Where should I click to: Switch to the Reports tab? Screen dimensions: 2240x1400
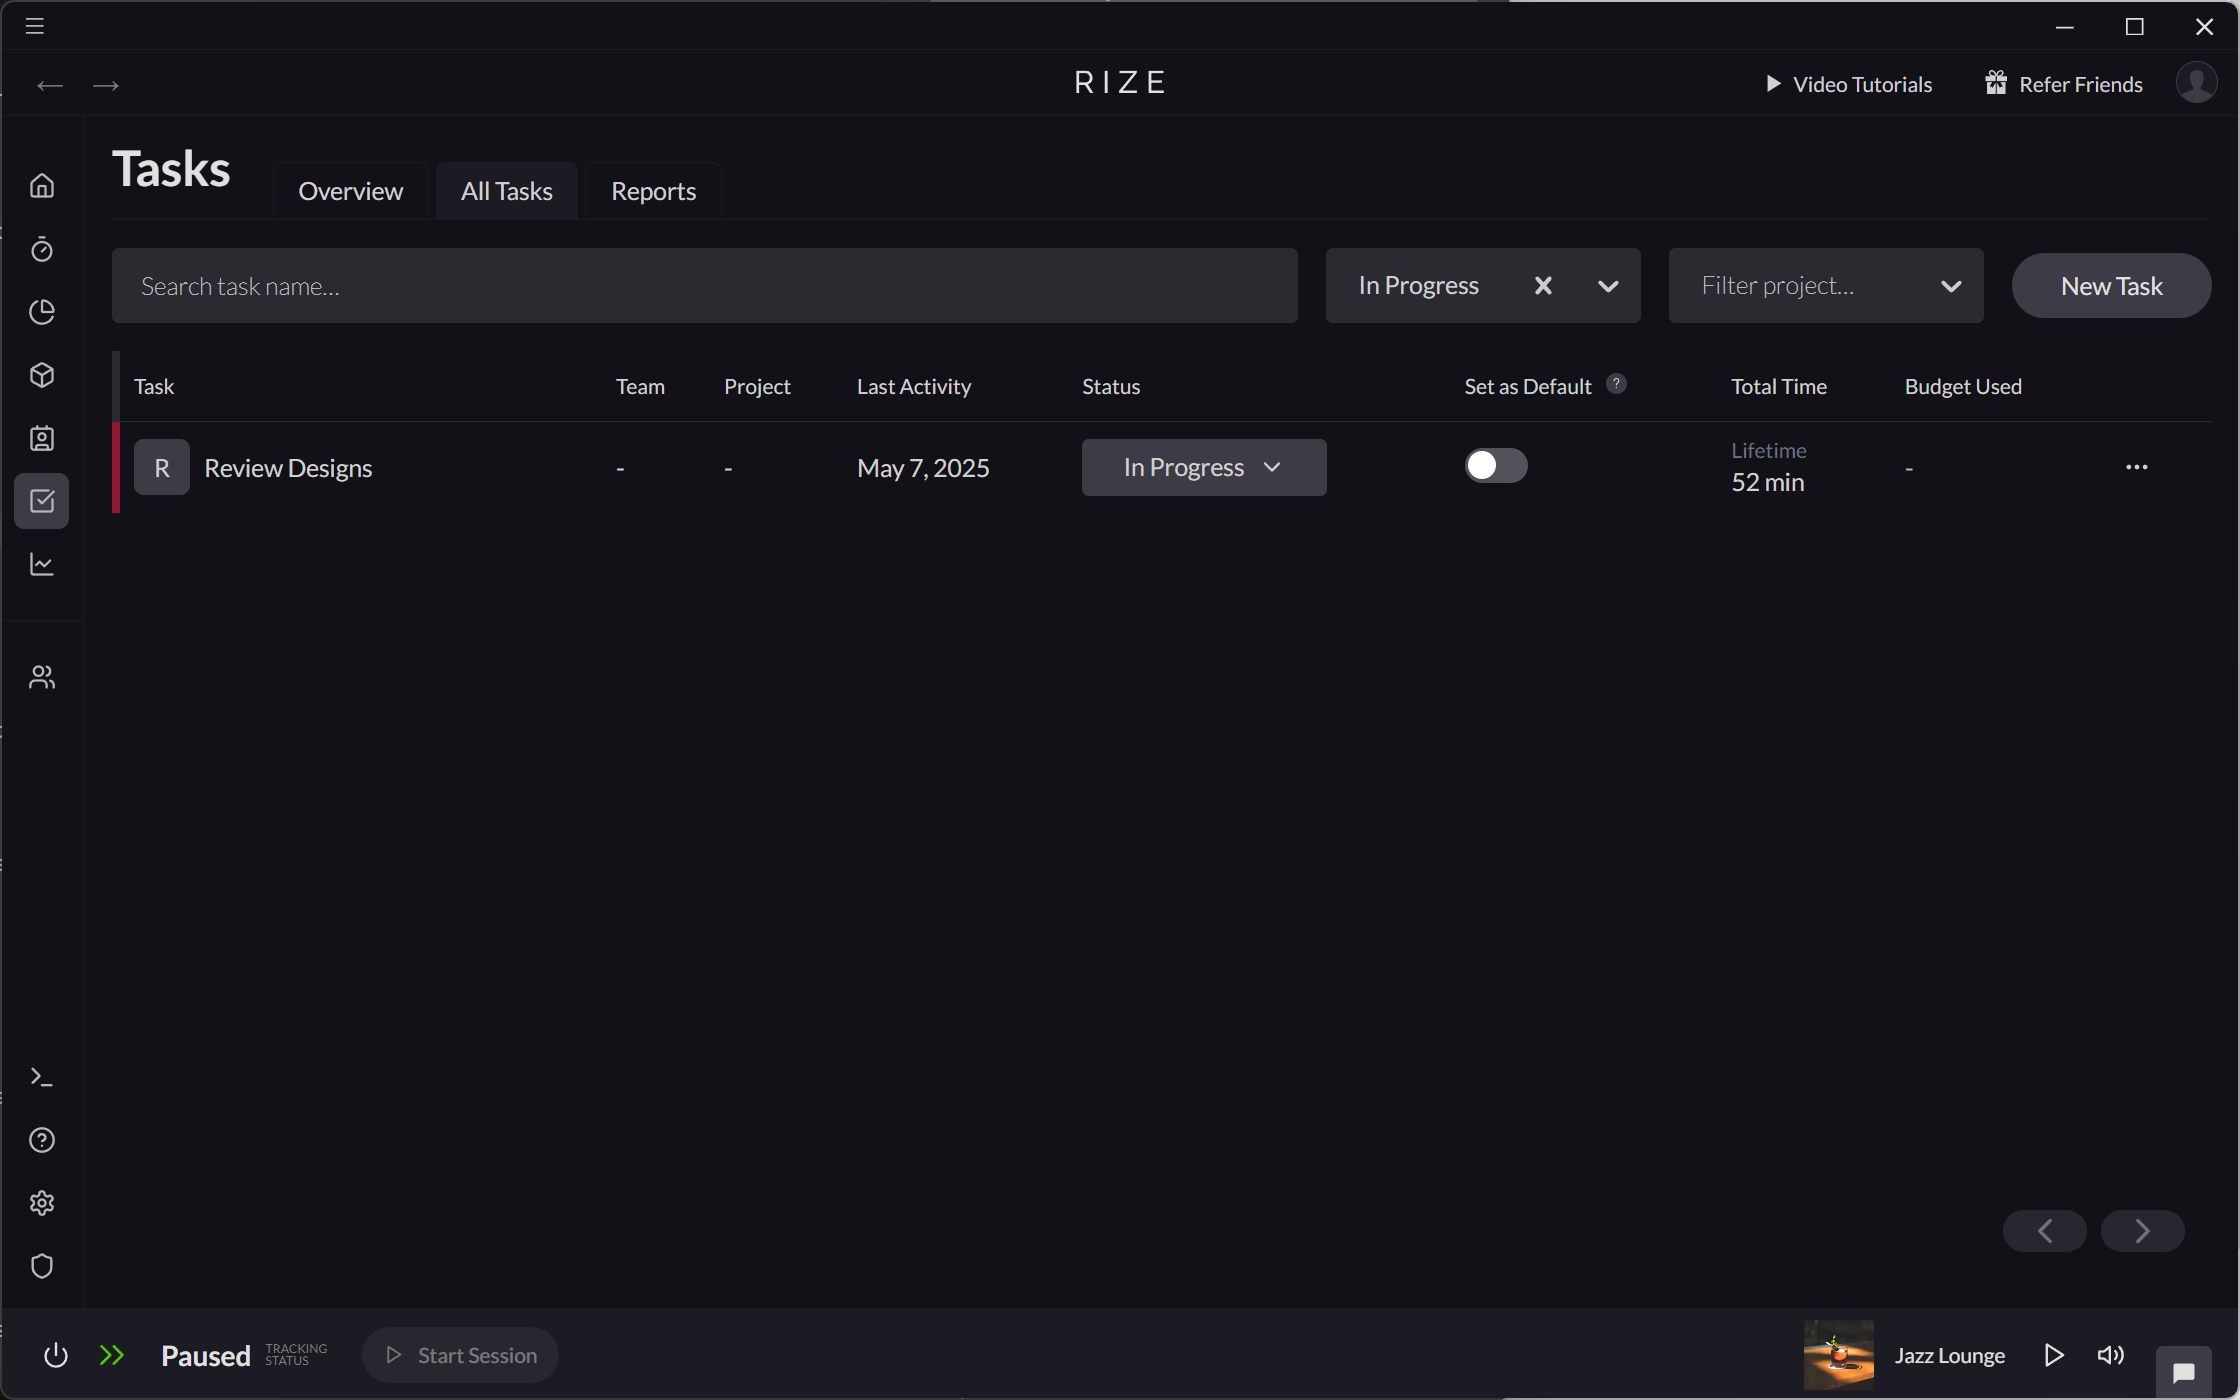tap(652, 190)
